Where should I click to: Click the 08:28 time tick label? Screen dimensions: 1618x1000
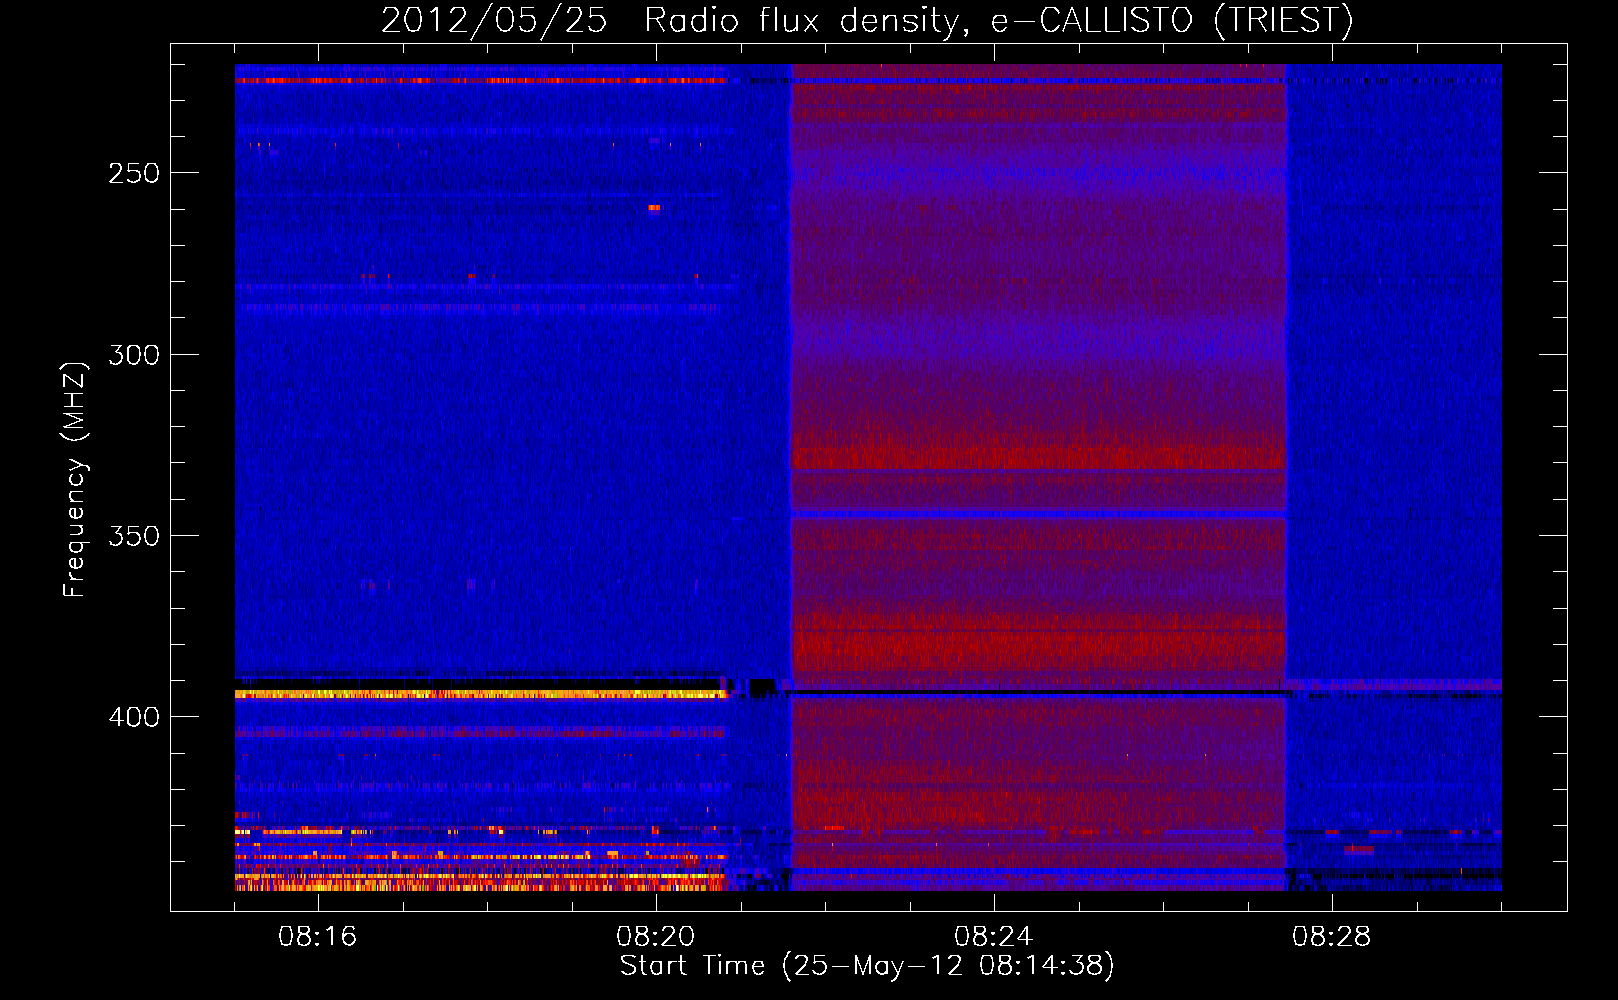pos(1331,937)
